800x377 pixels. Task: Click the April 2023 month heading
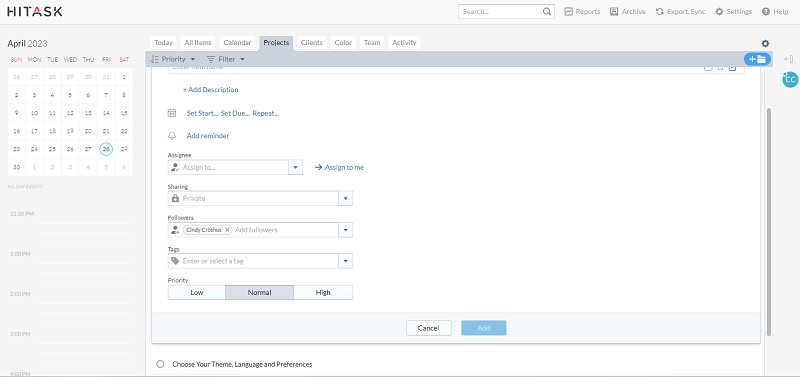pos(27,44)
